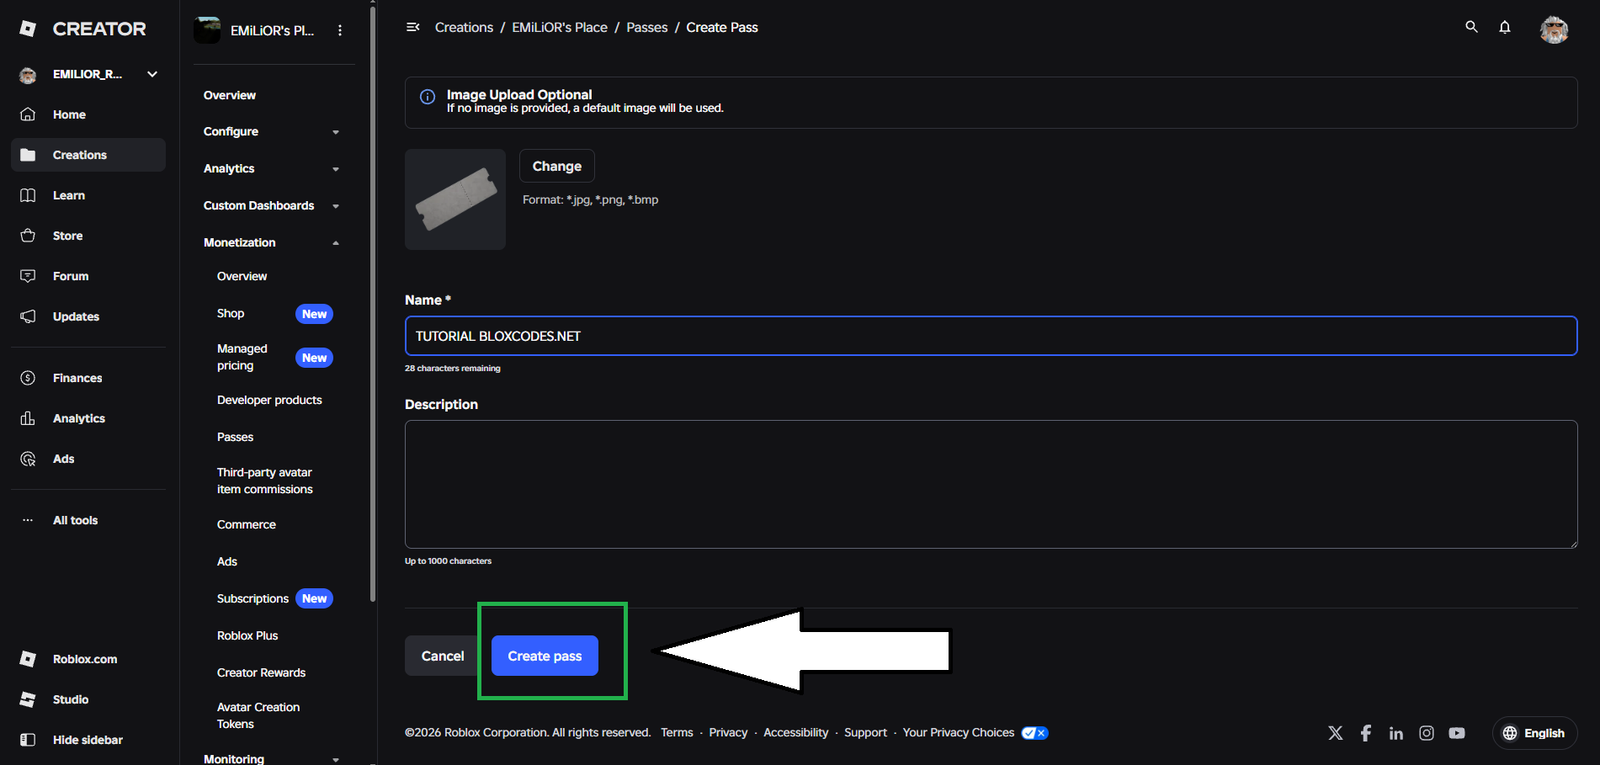Click the Description text area
1600x765 pixels.
pyautogui.click(x=991, y=484)
